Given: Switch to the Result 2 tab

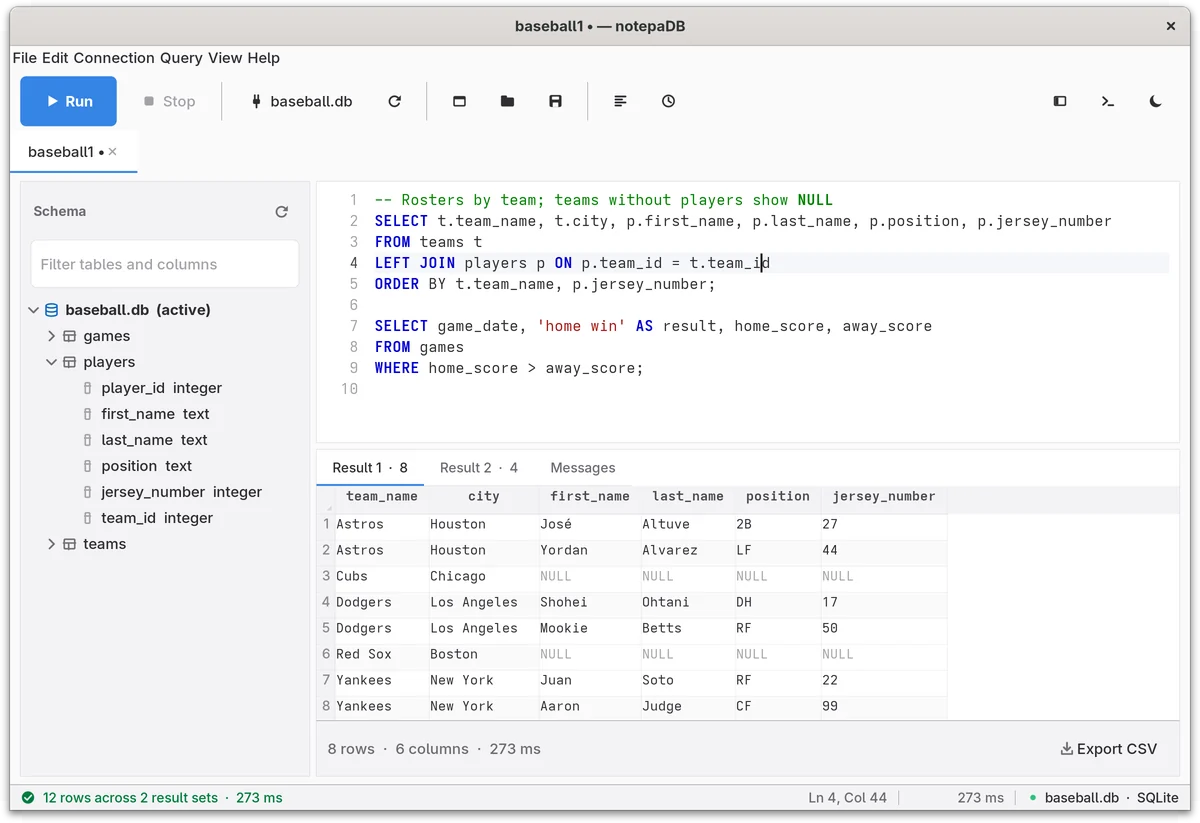Looking at the screenshot, I should [x=479, y=467].
